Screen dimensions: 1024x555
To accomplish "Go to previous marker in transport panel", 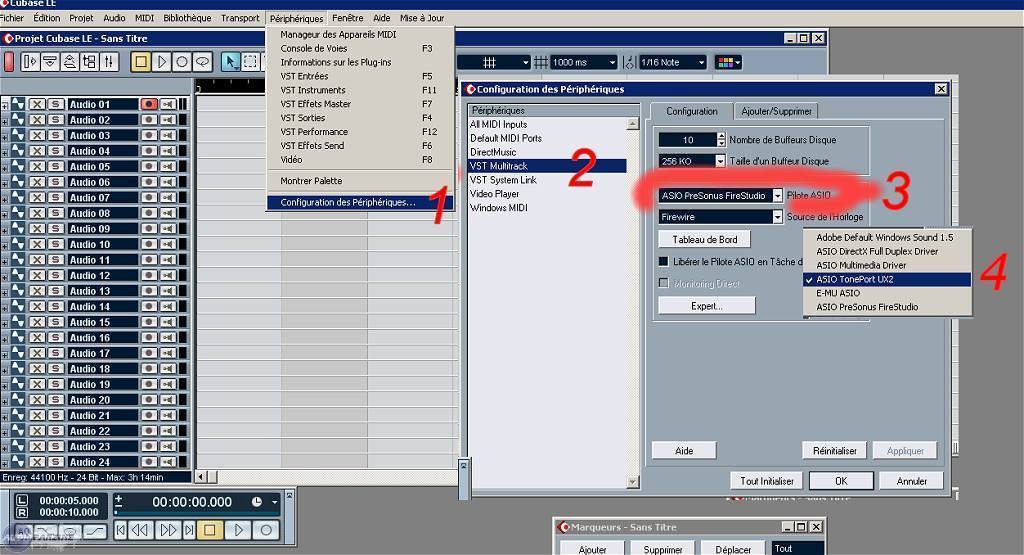I will pos(121,530).
